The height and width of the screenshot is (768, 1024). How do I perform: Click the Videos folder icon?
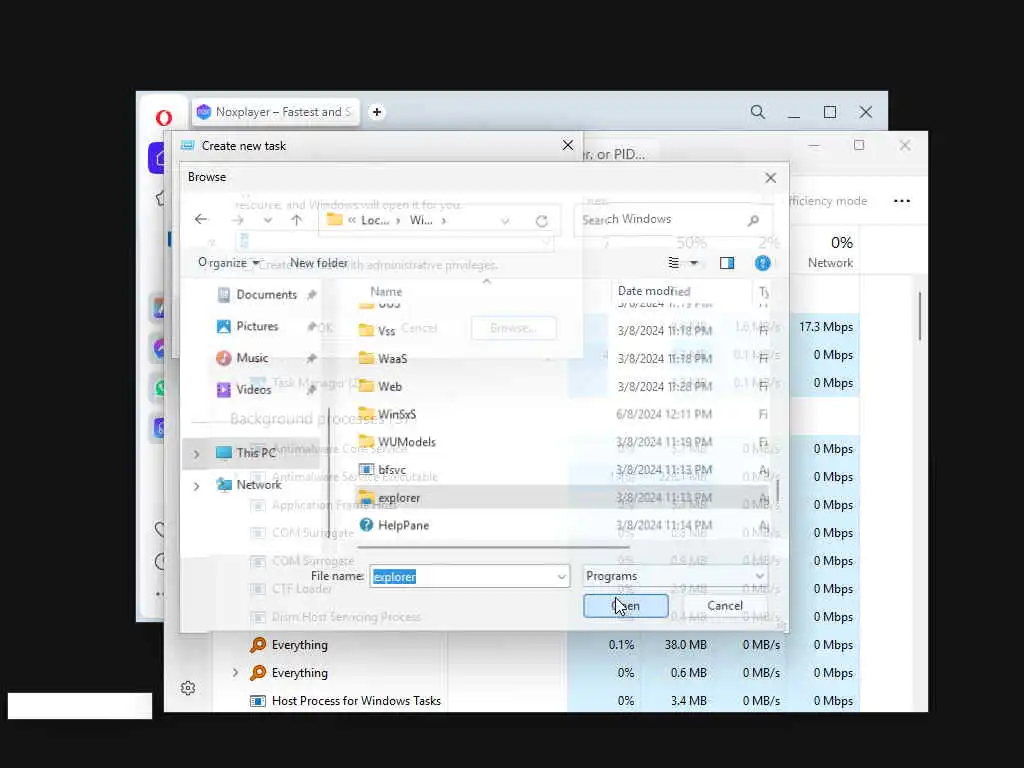tap(223, 389)
